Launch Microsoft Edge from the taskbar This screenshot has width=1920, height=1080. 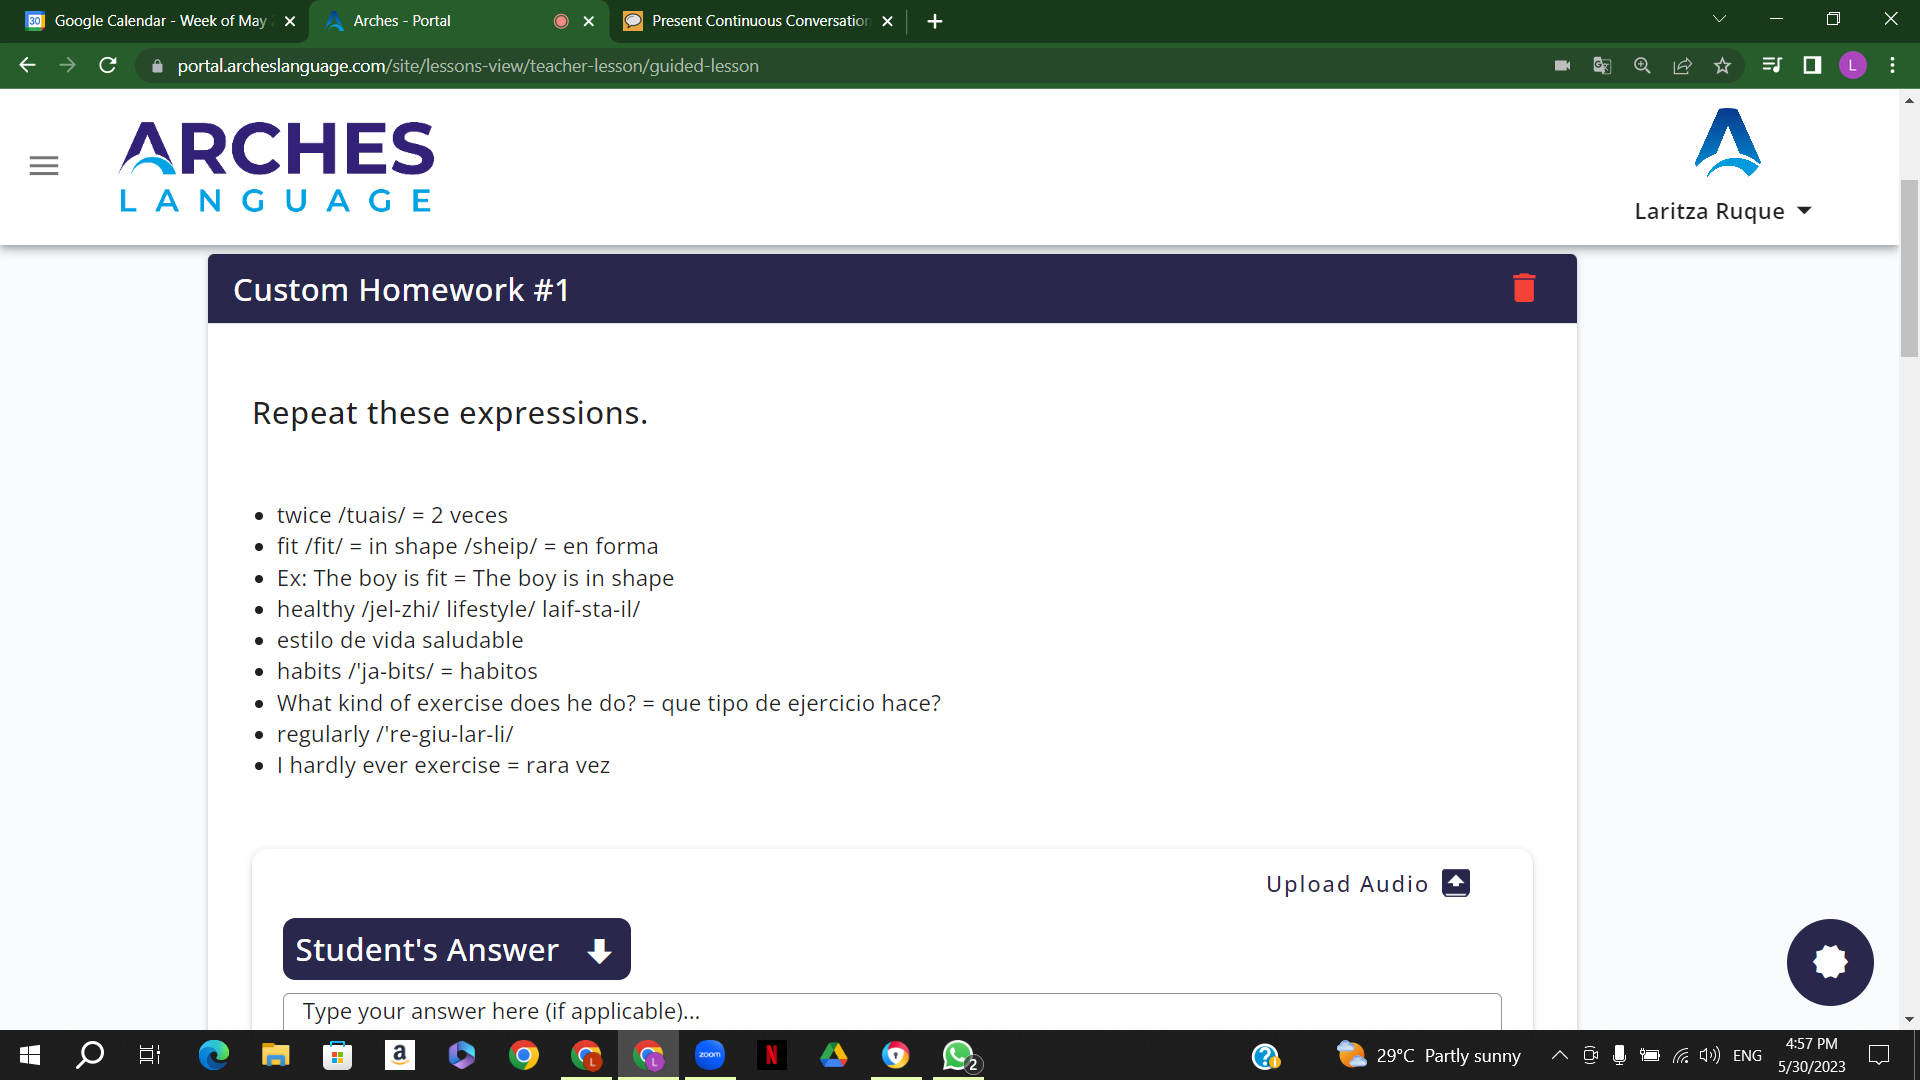pos(213,1055)
